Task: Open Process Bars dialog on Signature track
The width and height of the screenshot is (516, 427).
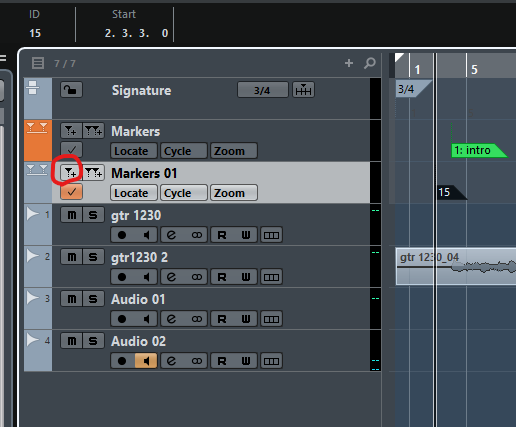Action: pos(303,90)
